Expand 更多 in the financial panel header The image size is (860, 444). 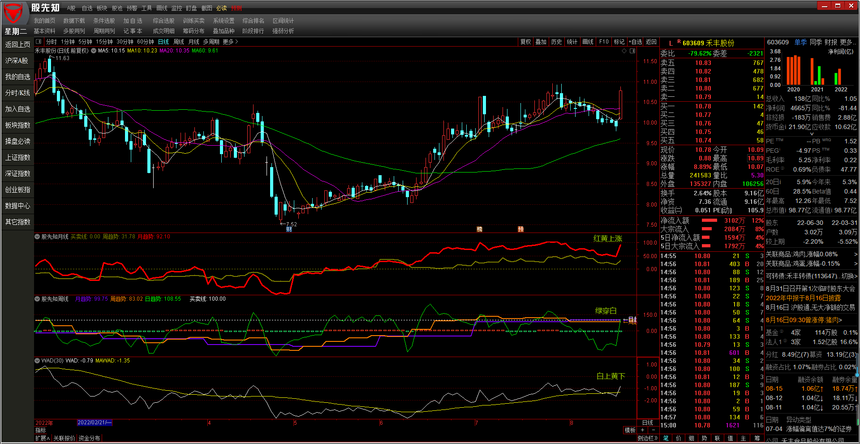coord(848,42)
